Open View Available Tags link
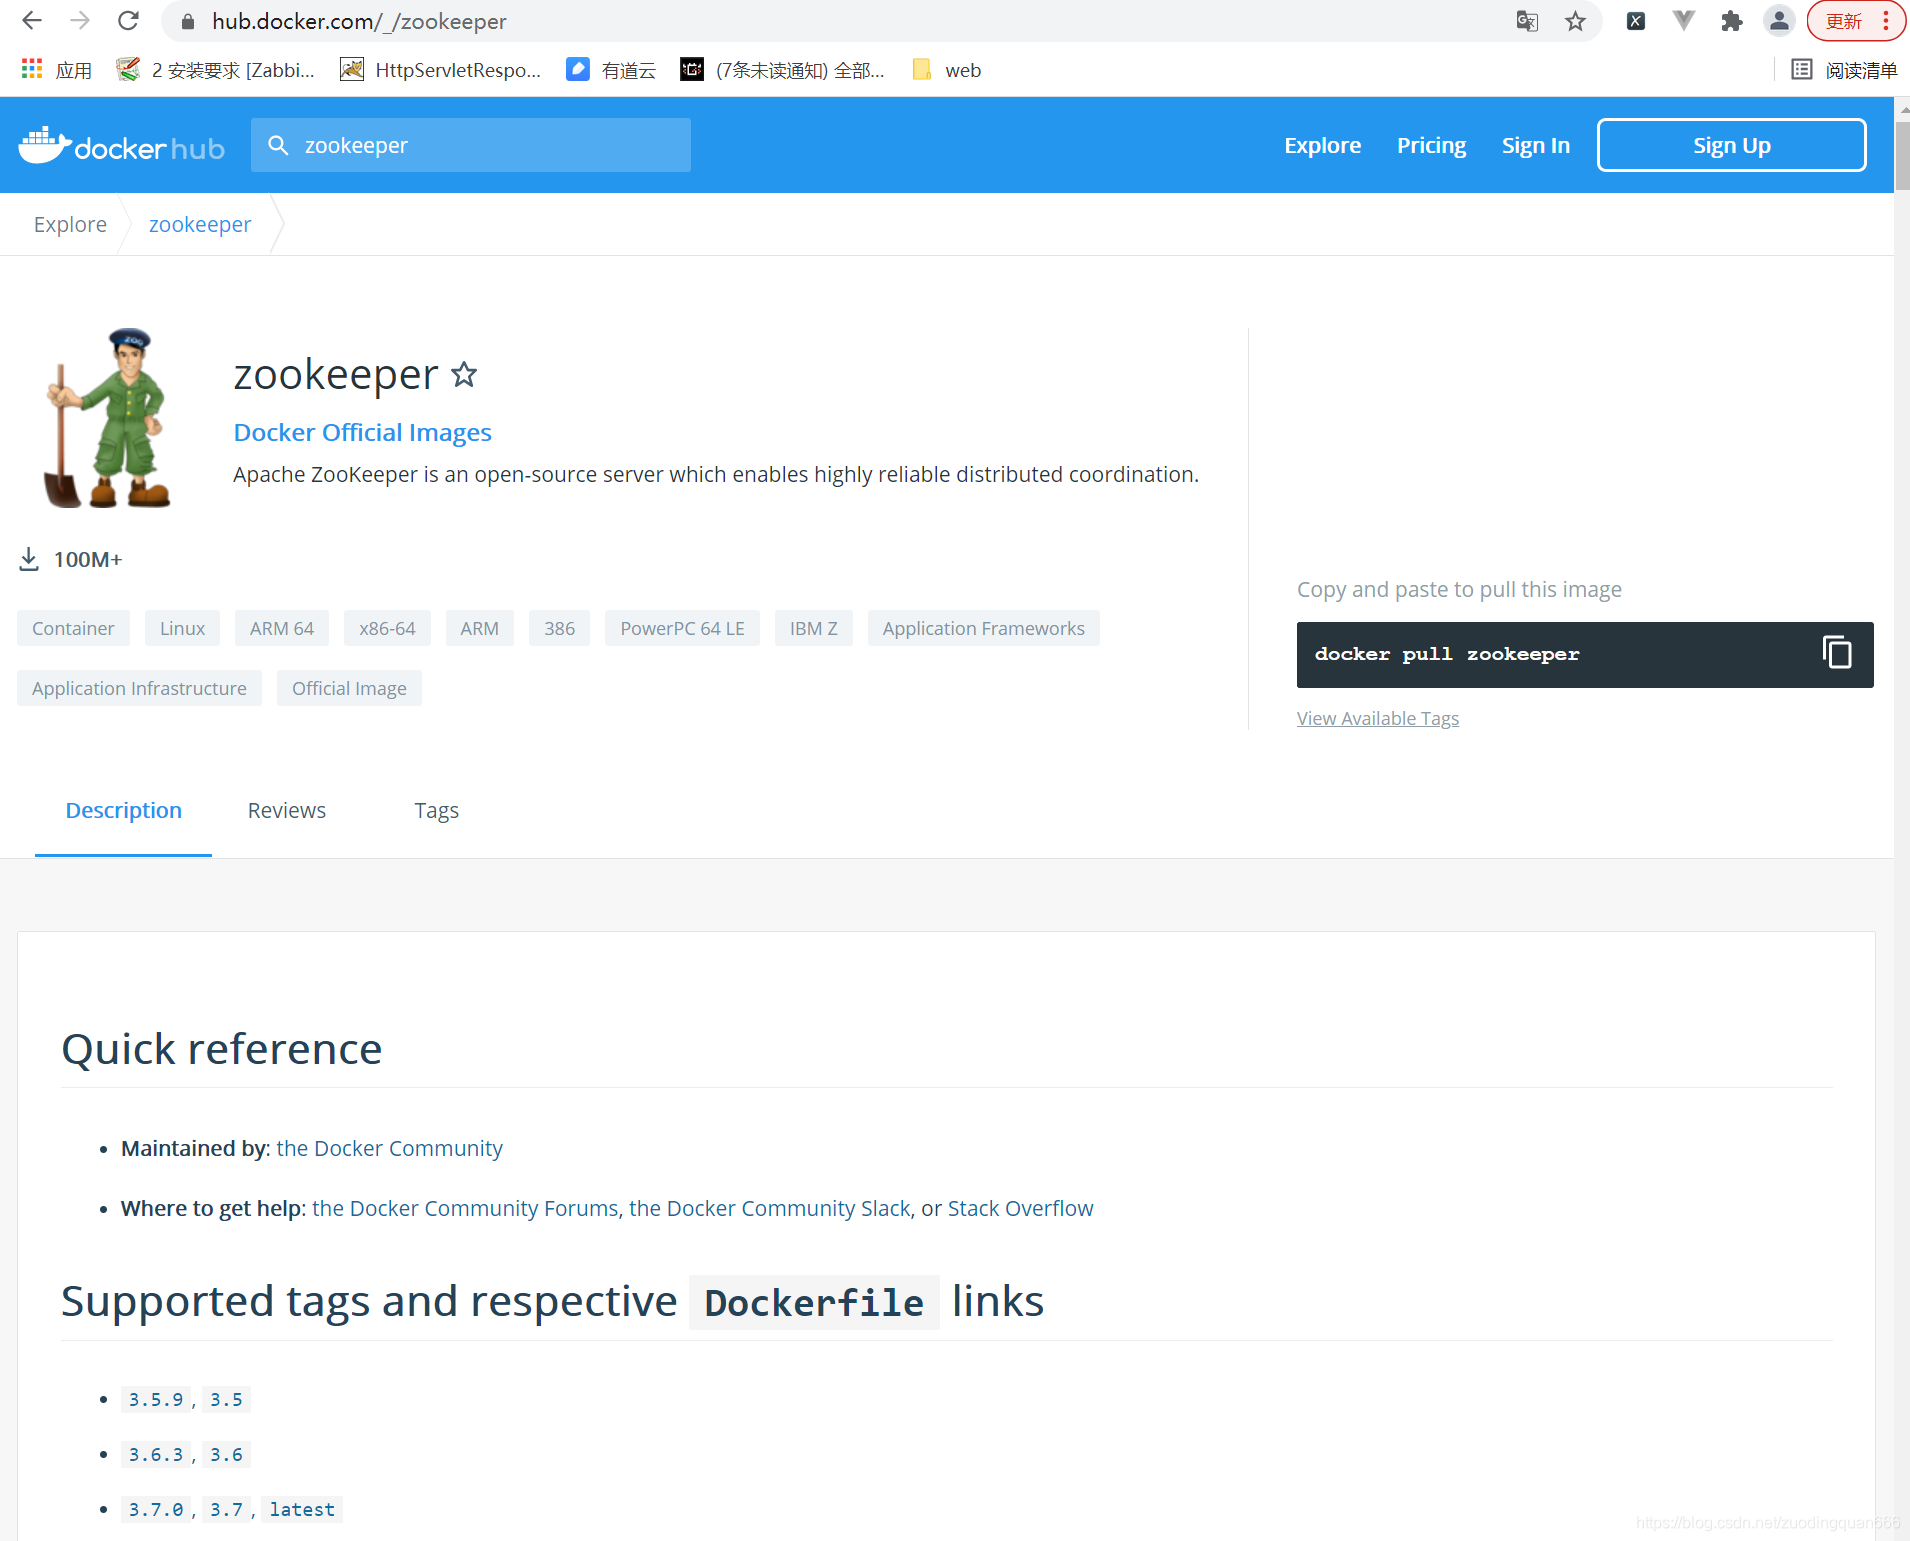Viewport: 1910px width, 1541px height. click(1377, 718)
